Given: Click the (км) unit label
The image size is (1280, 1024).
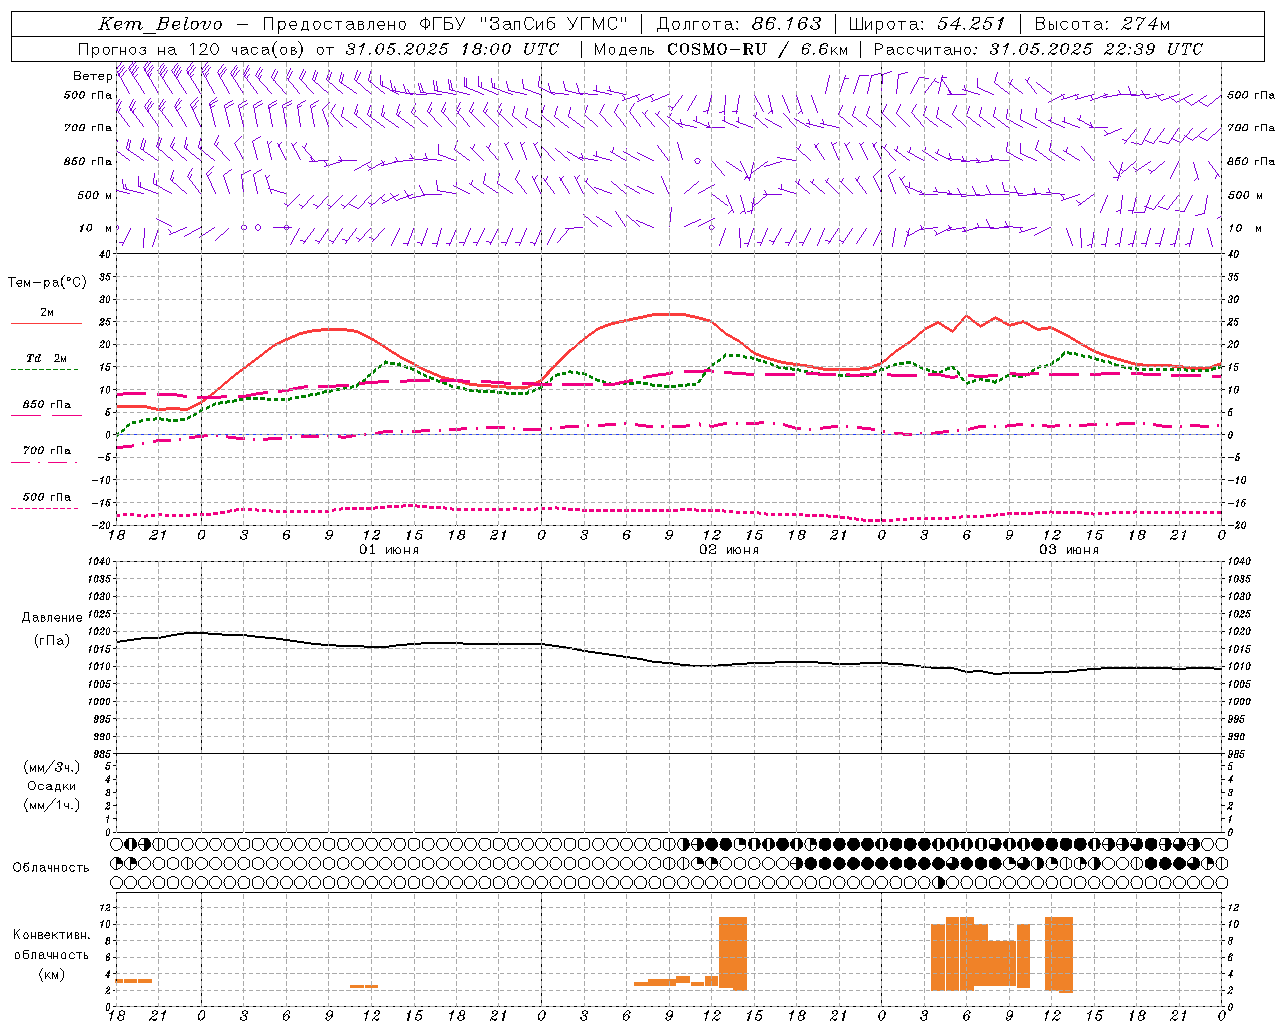Looking at the screenshot, I should point(51,974).
